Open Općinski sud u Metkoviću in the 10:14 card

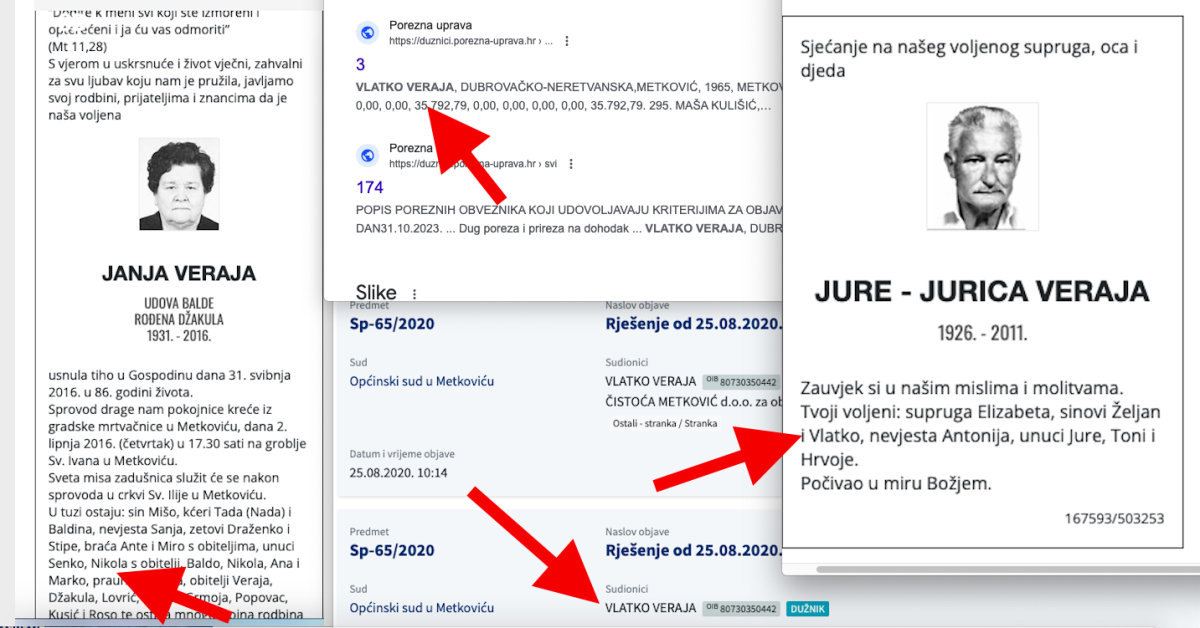(422, 381)
